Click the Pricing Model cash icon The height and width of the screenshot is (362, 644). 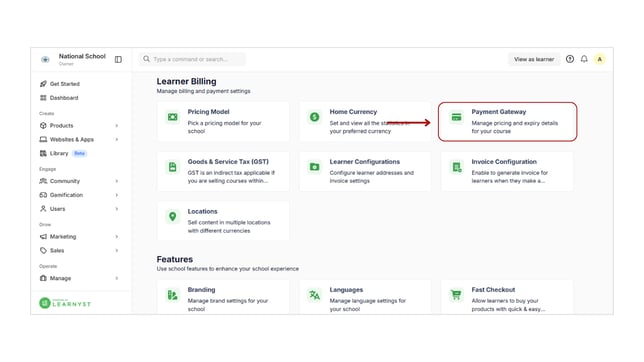172,117
